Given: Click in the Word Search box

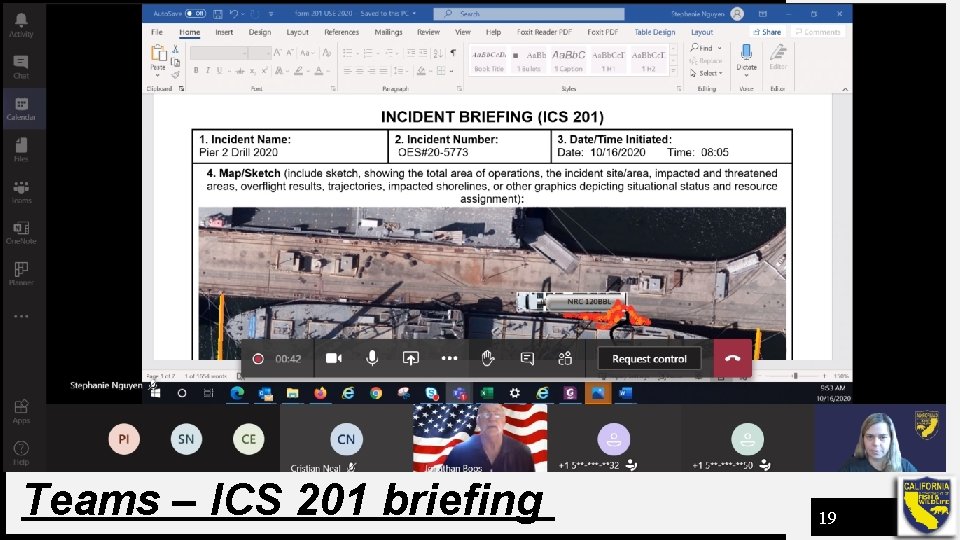Looking at the screenshot, I should pos(529,13).
